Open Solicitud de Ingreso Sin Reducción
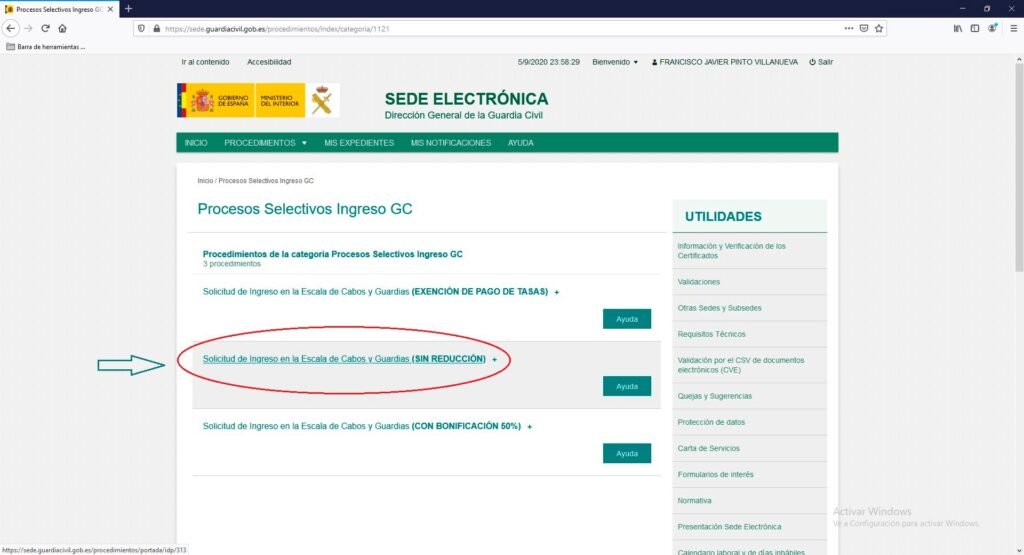This screenshot has height=555, width=1024. click(x=344, y=359)
